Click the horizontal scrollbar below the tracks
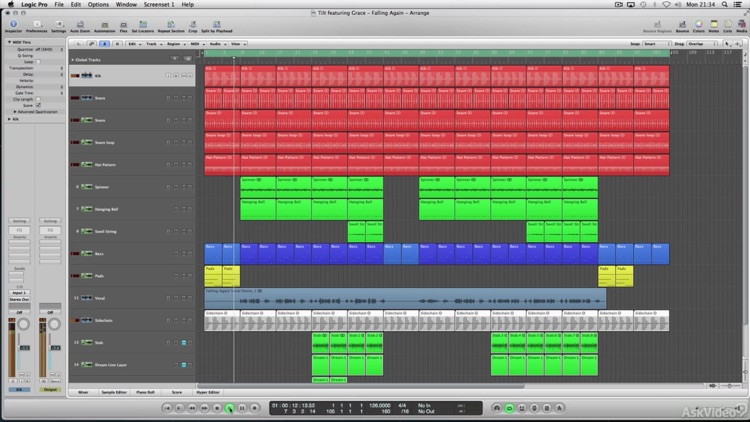Image resolution: width=750 pixels, height=422 pixels. point(361,386)
